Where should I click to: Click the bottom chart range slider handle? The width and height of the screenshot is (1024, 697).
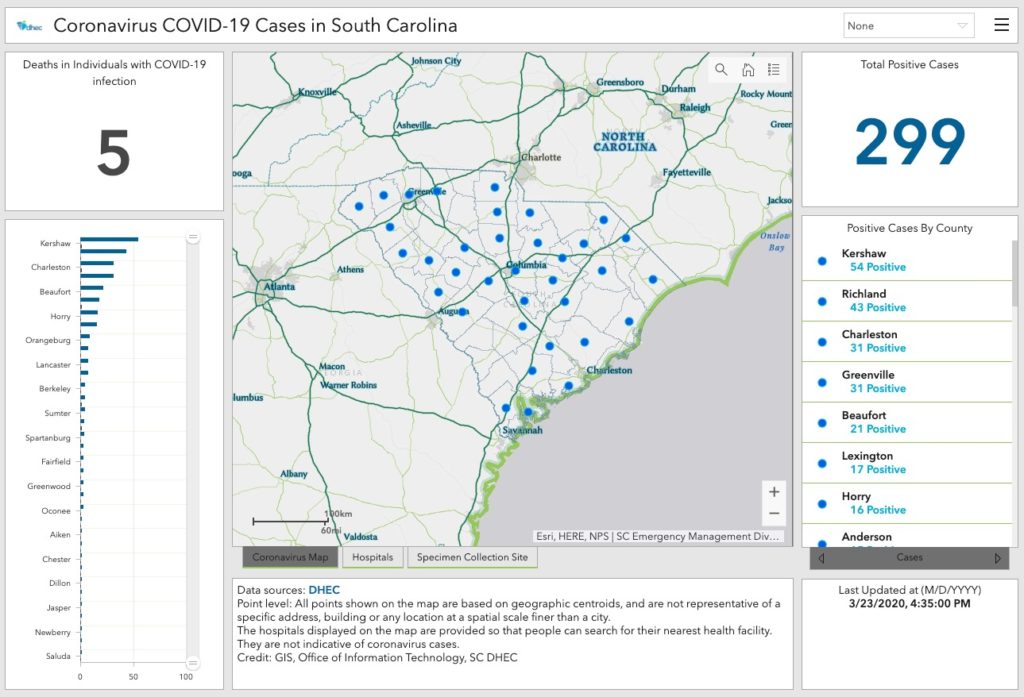[x=193, y=662]
